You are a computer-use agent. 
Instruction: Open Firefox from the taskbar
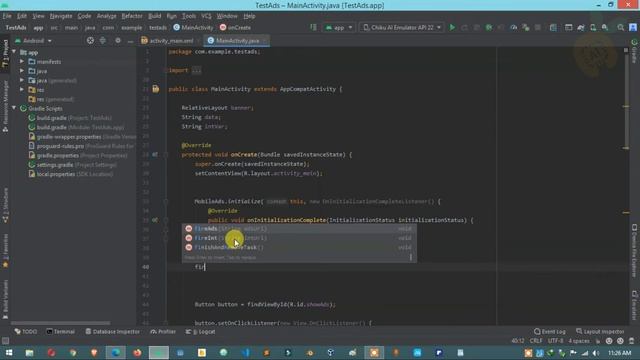tap(137, 353)
